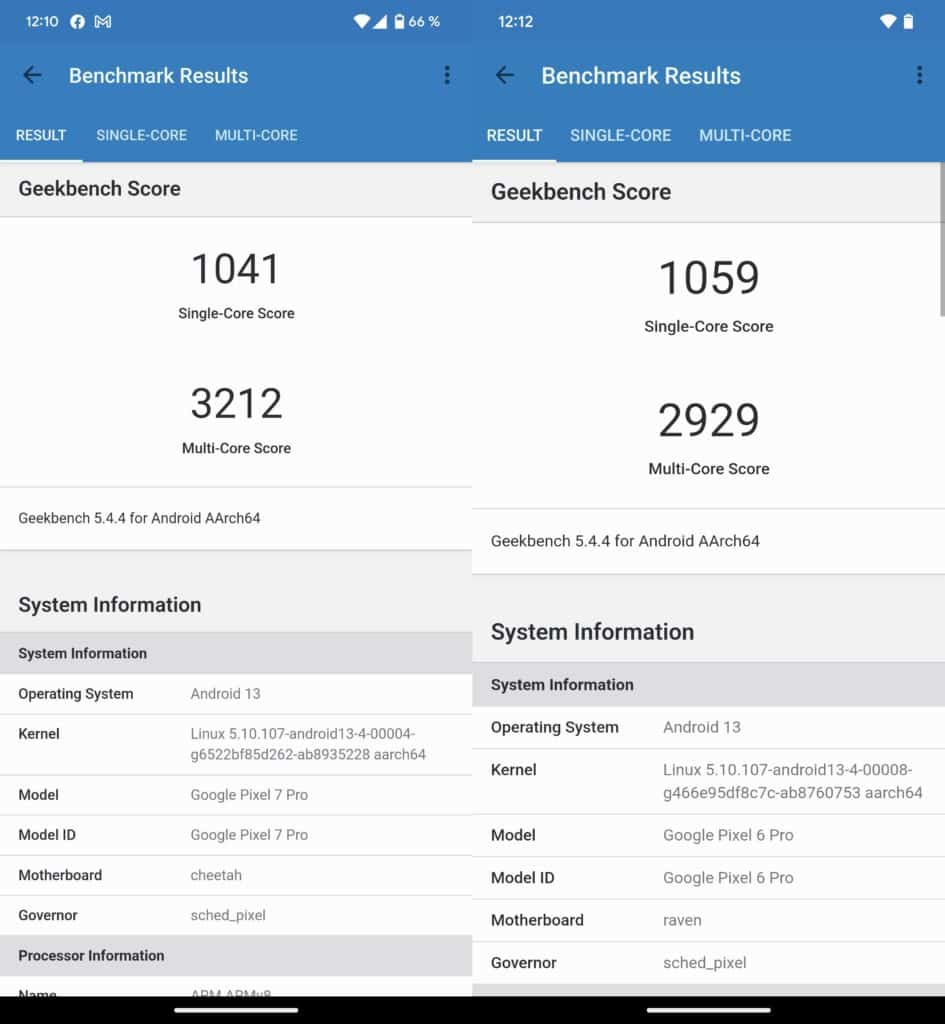Click the multi-core score 2929
The image size is (945, 1024).
click(709, 420)
